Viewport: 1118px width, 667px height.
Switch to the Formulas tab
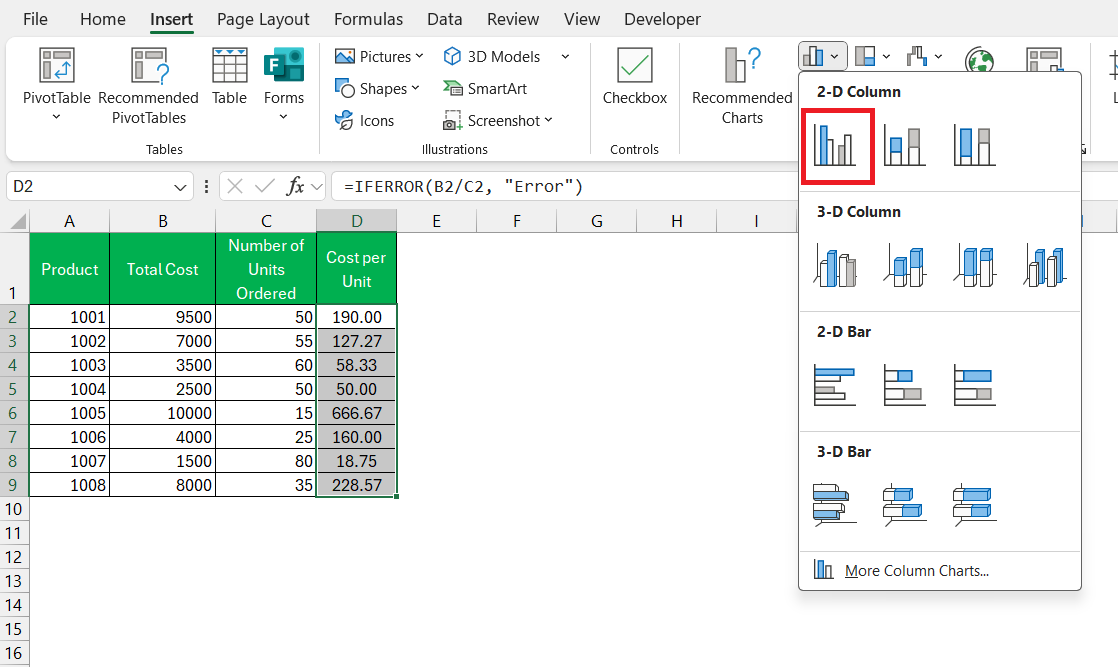tap(369, 19)
